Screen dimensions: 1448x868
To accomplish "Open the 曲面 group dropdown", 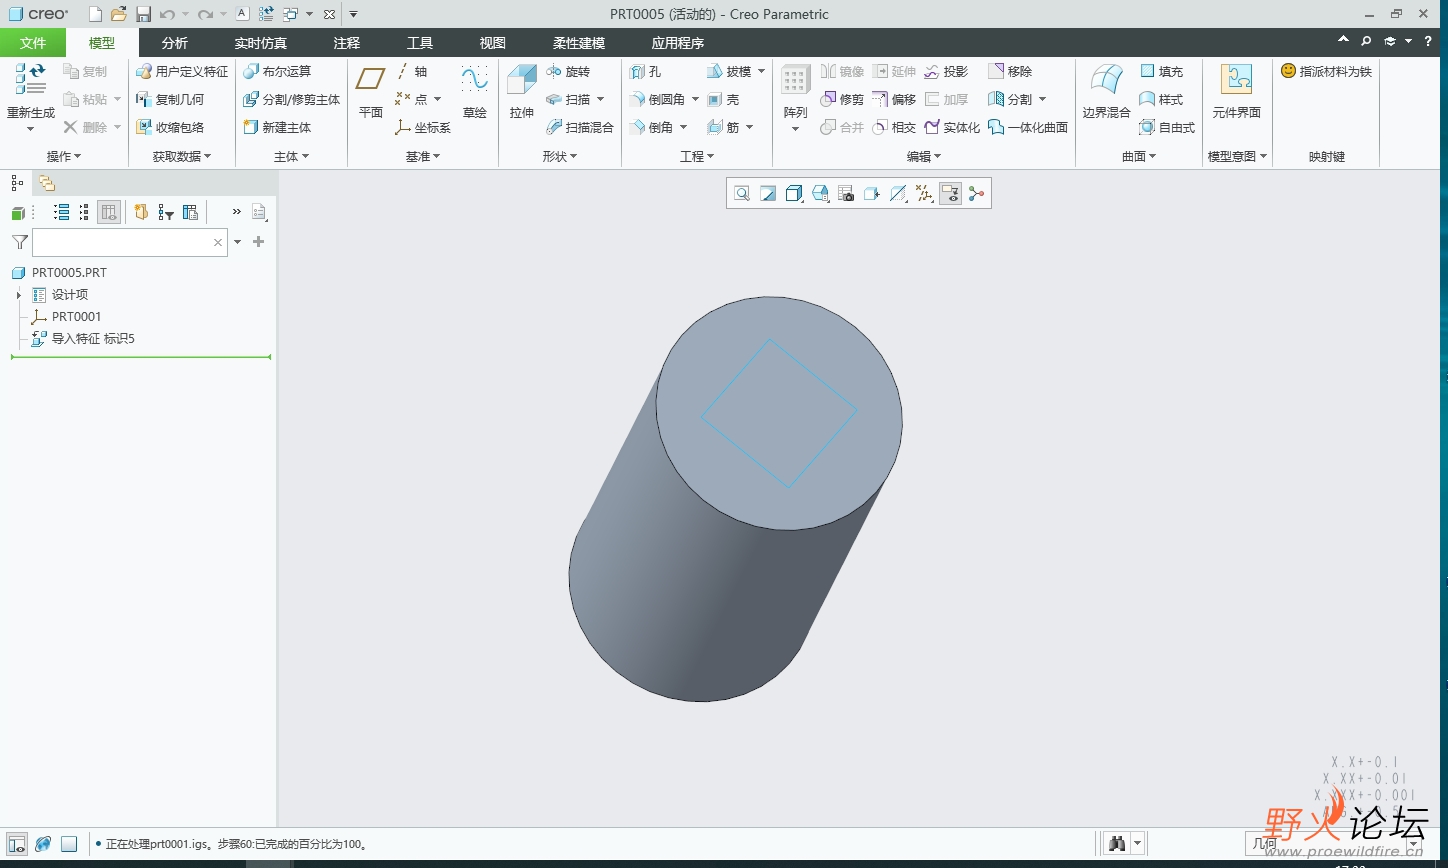I will point(1139,157).
